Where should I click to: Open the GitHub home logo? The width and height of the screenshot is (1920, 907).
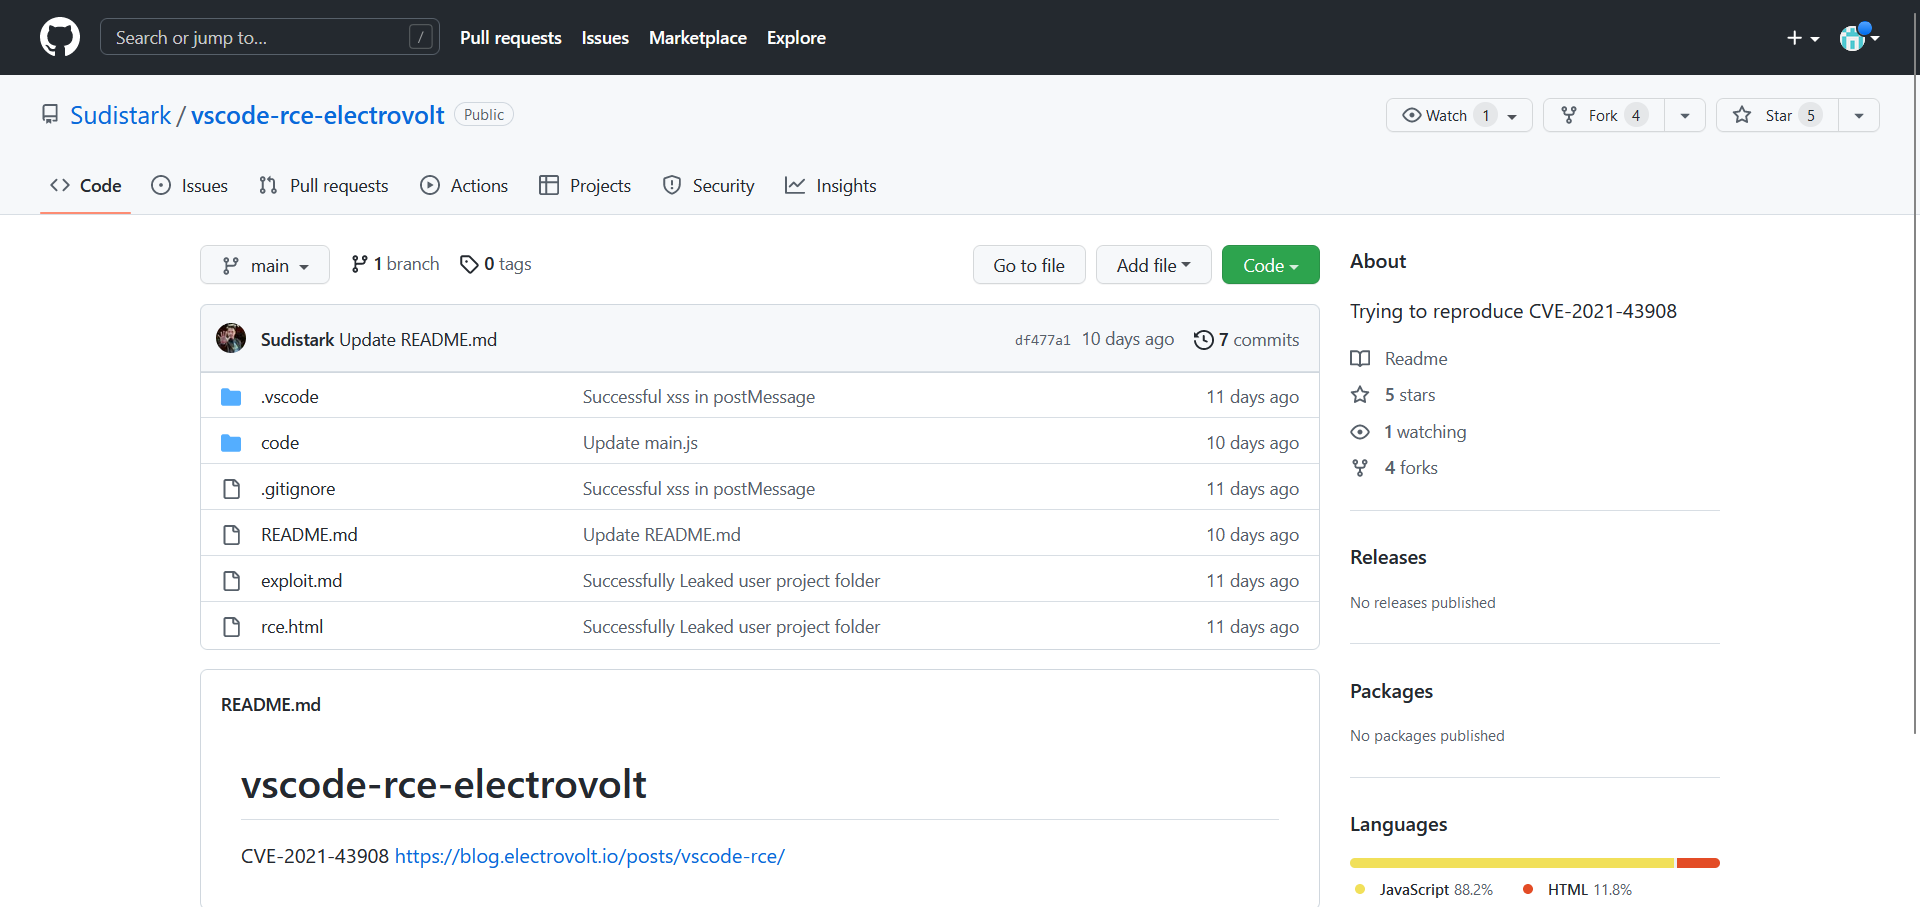pyautogui.click(x=60, y=37)
